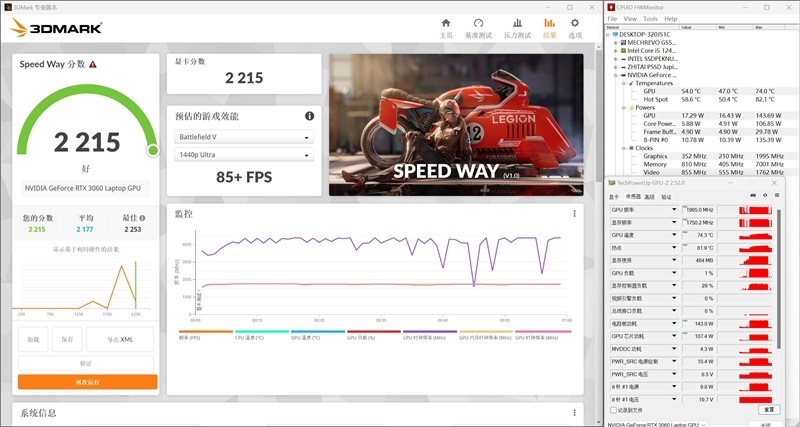Click the 保存 (save) button
800x427 pixels.
point(67,339)
